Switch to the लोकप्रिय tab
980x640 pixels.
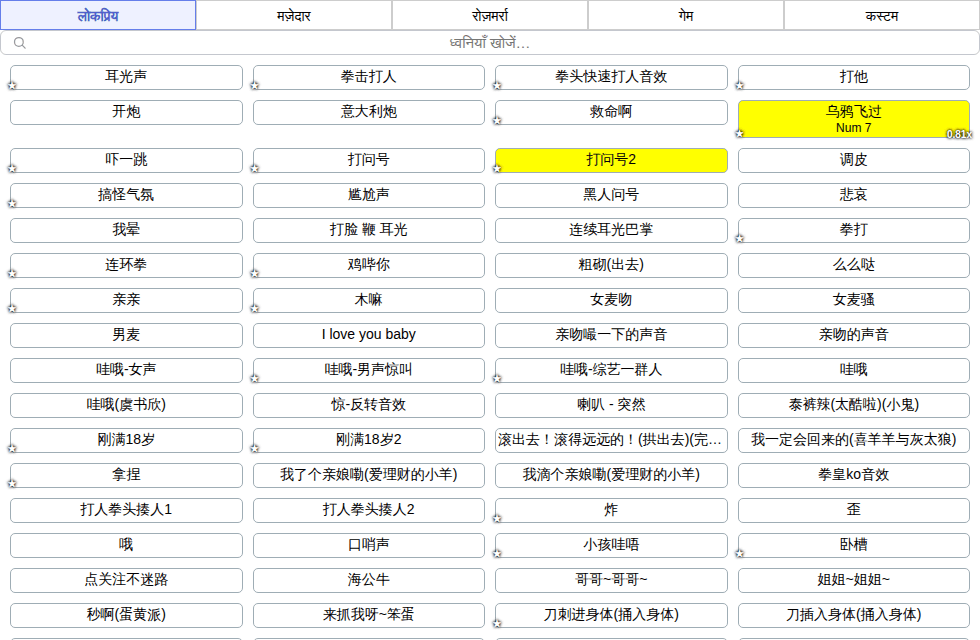pos(98,15)
